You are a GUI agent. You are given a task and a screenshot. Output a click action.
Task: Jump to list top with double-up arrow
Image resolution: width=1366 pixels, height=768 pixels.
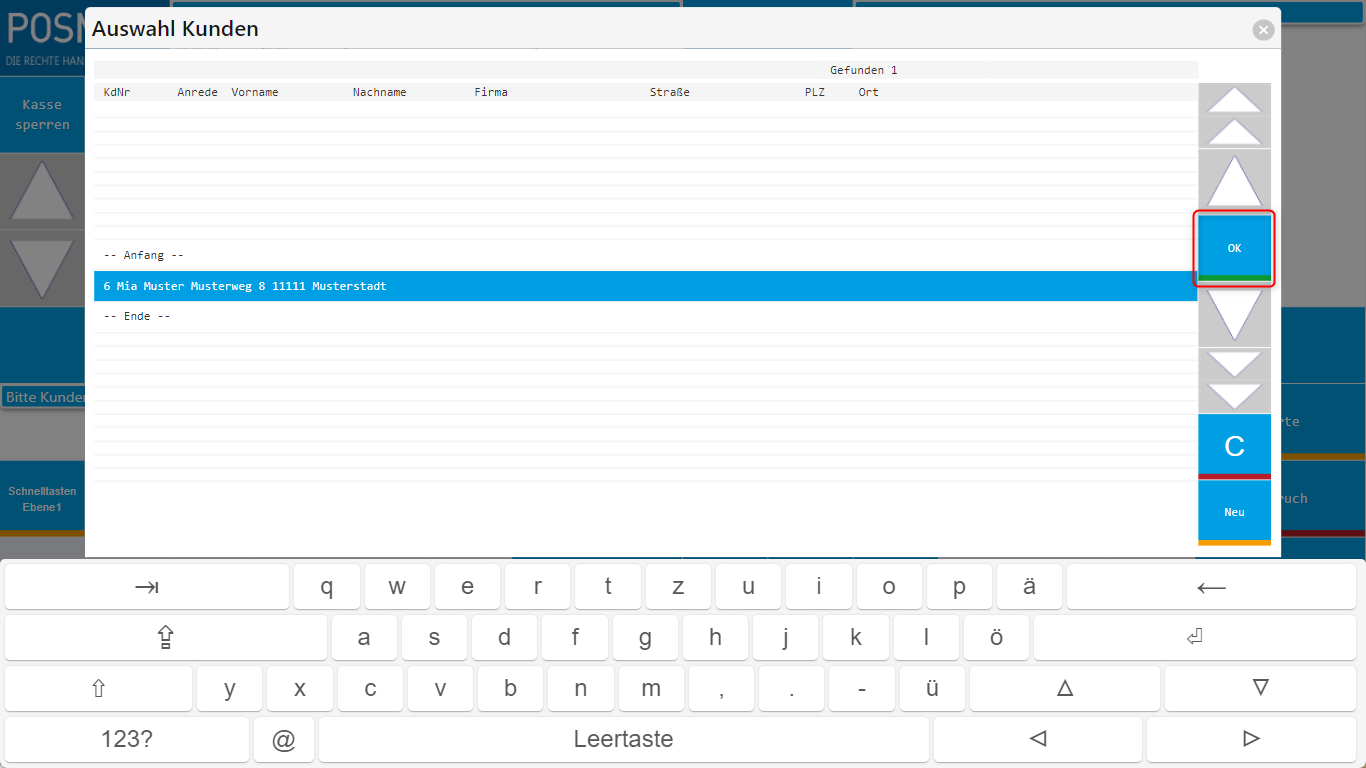click(1234, 116)
